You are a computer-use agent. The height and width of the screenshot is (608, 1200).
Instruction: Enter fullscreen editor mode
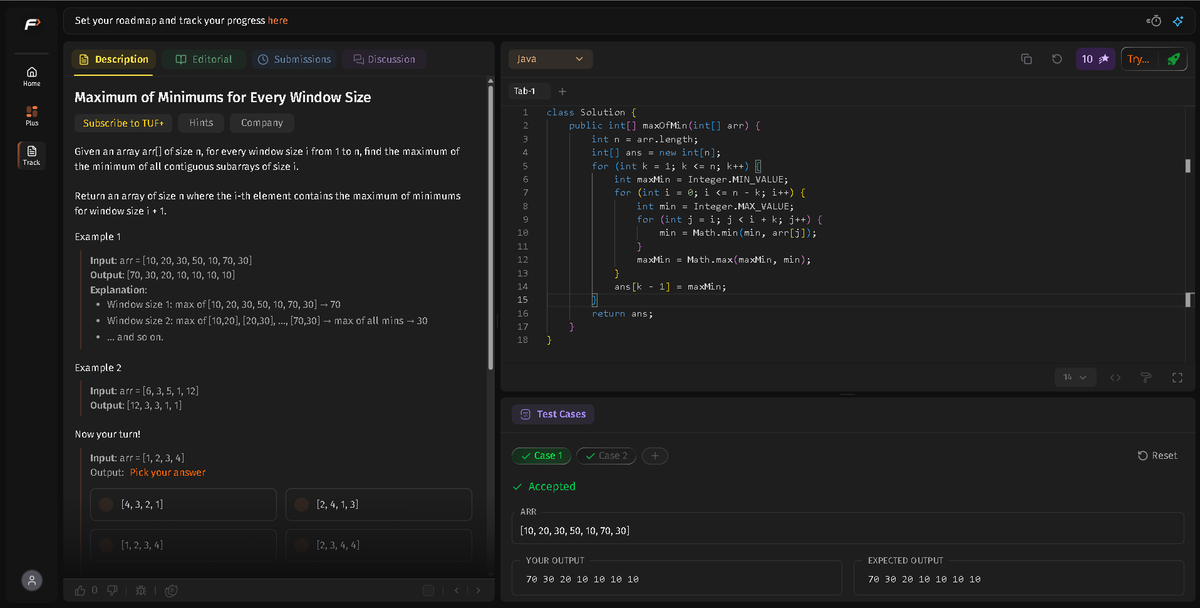[1177, 377]
